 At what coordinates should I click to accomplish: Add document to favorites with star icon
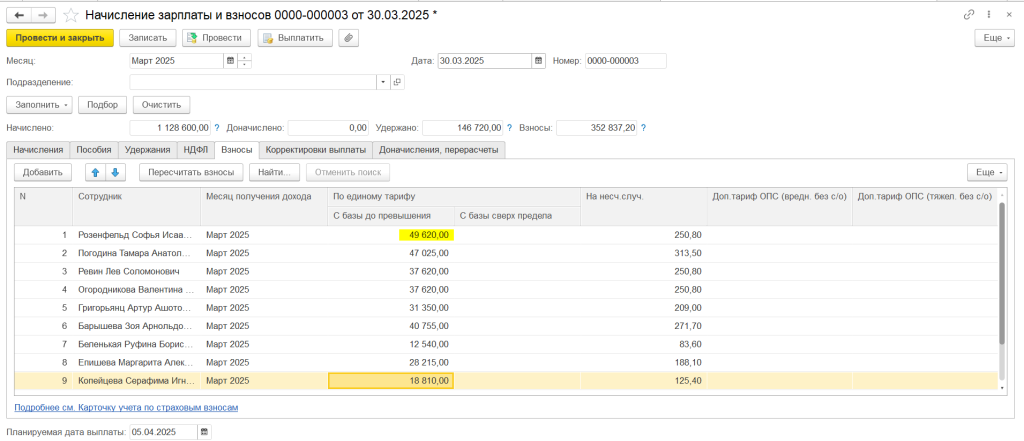70,15
